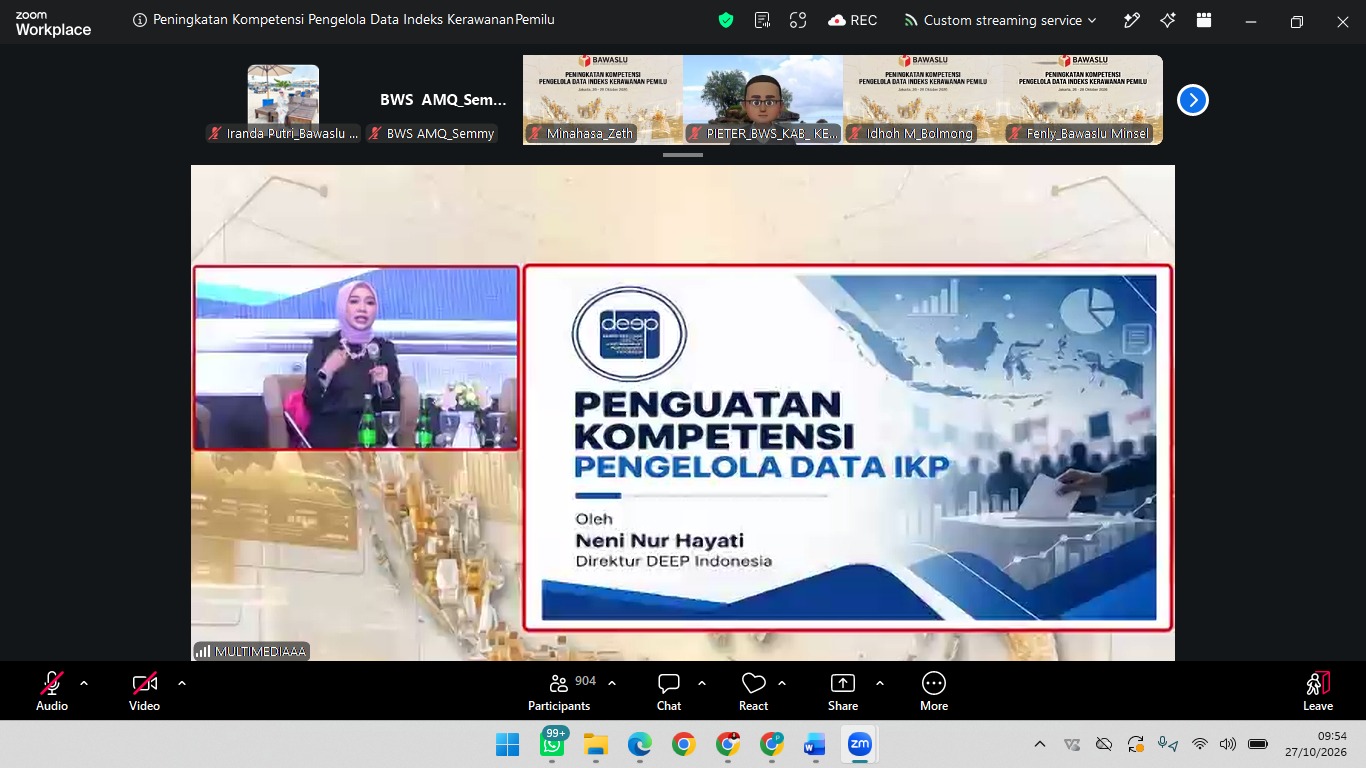The width and height of the screenshot is (1366, 768).
Task: Click the Zoom taskbar icon
Action: [859, 744]
